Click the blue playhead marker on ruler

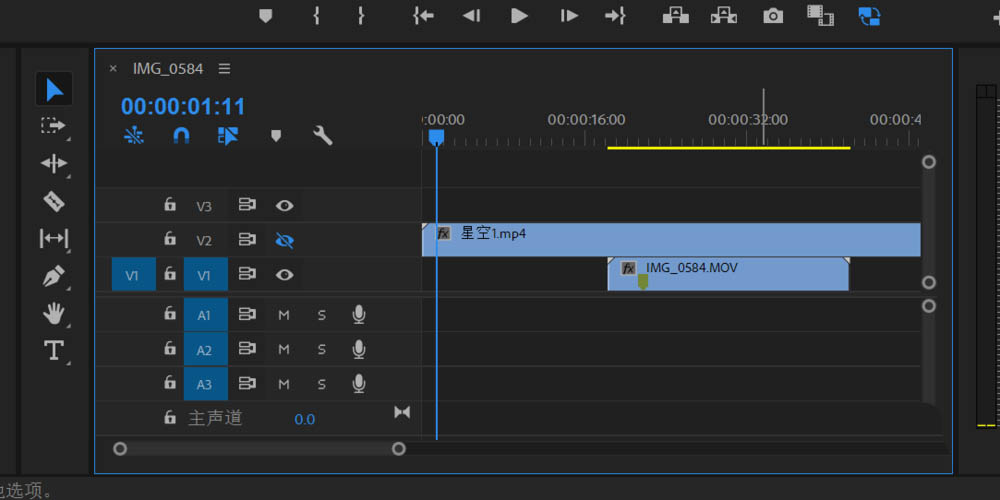coord(436,137)
